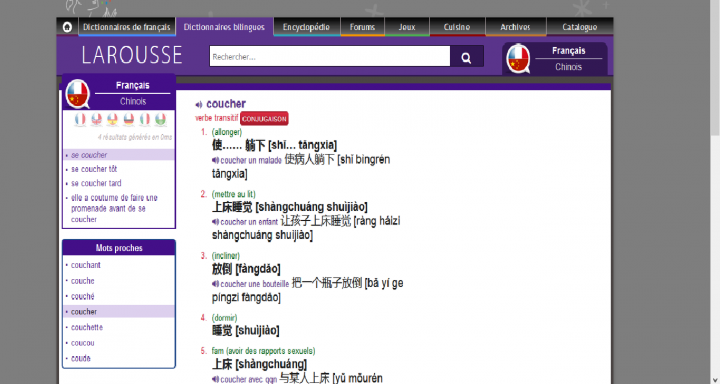The width and height of the screenshot is (720, 384).
Task: Select the French-Italian flag dictionary
Action: (145, 120)
